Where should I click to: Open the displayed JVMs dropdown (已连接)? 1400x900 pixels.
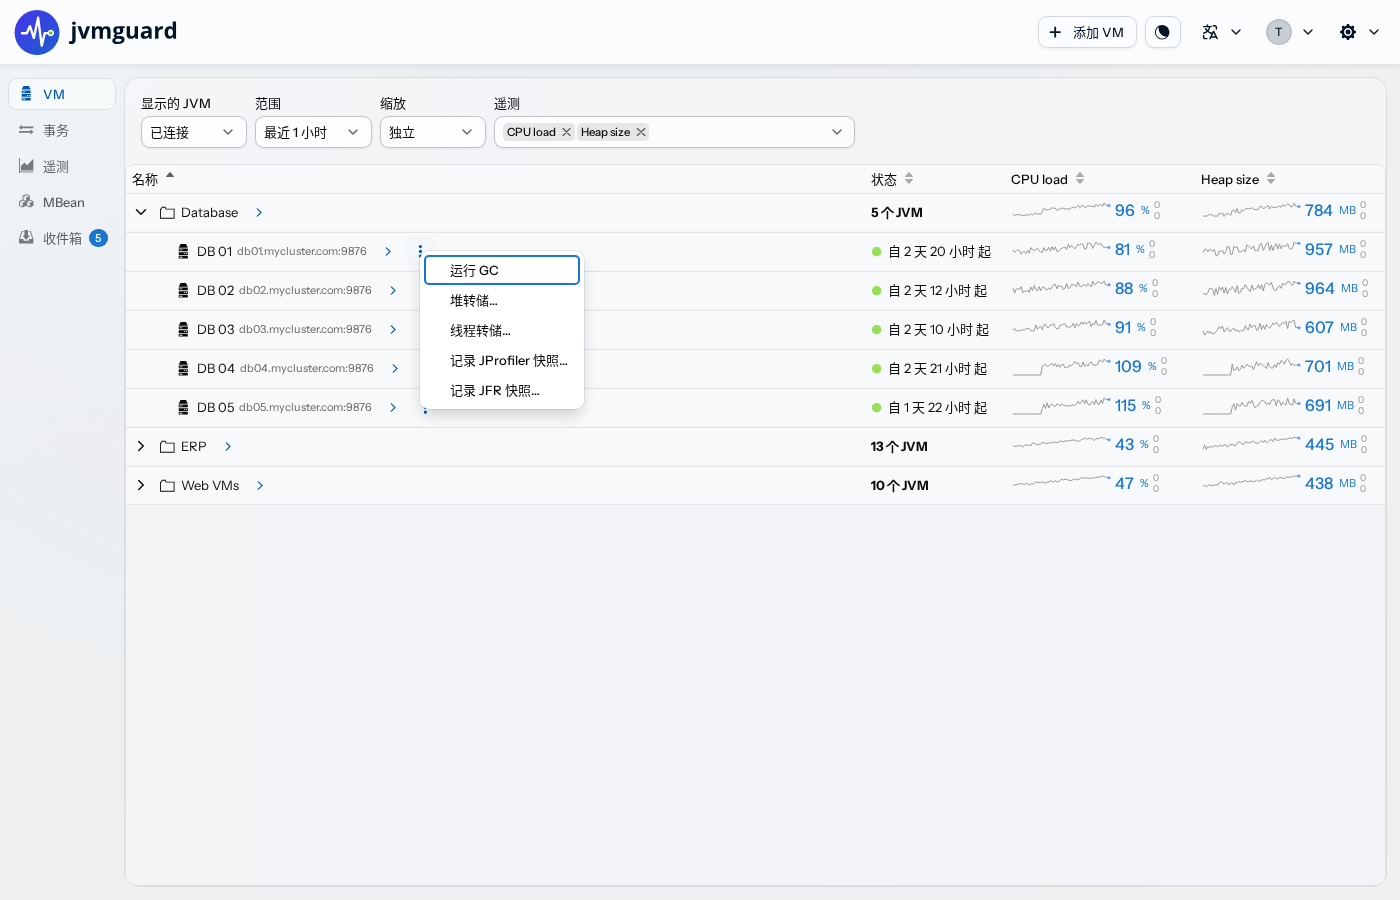(x=193, y=132)
